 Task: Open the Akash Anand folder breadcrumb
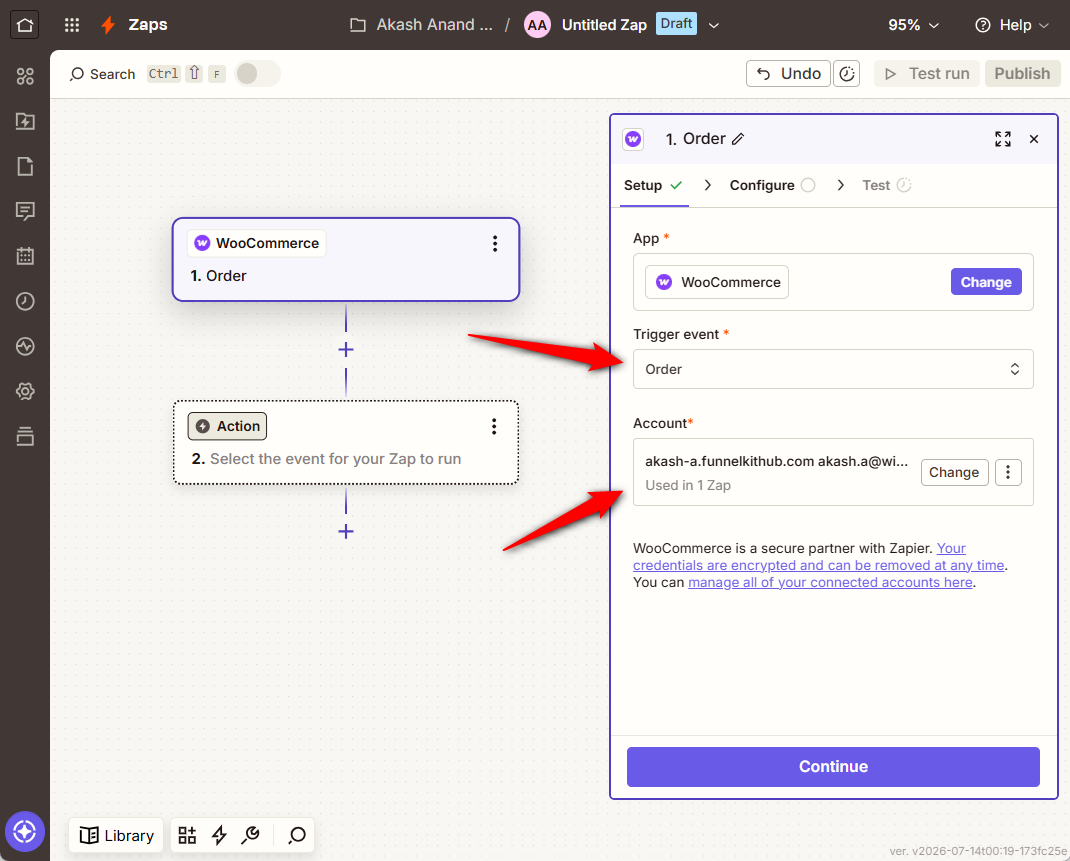point(421,25)
